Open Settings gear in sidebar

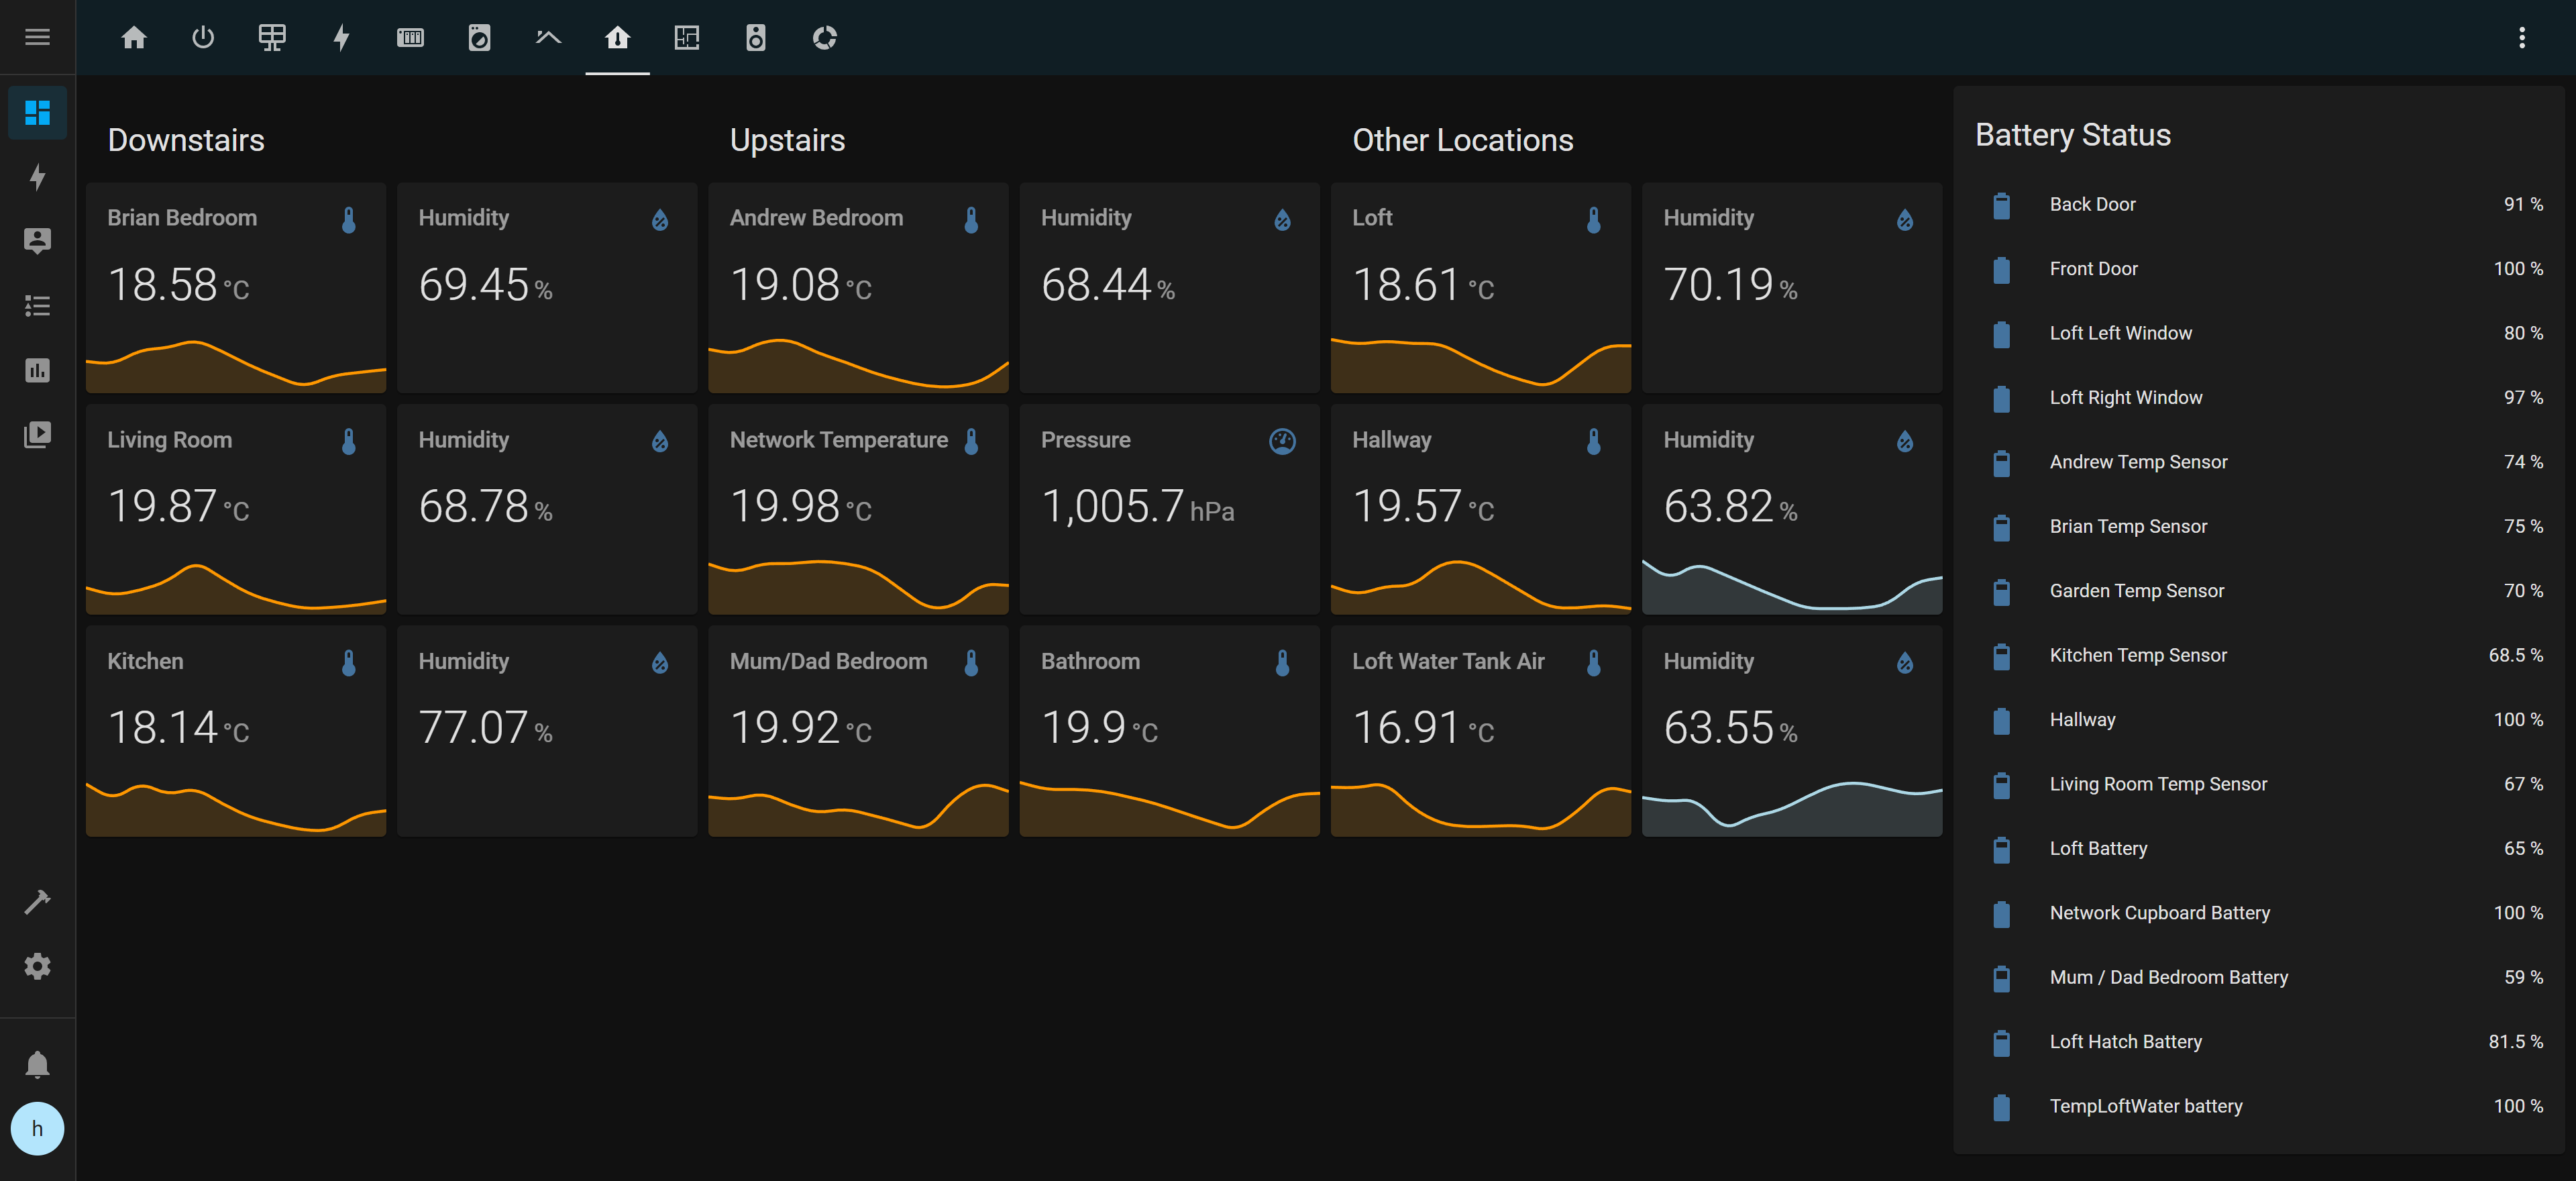37,967
